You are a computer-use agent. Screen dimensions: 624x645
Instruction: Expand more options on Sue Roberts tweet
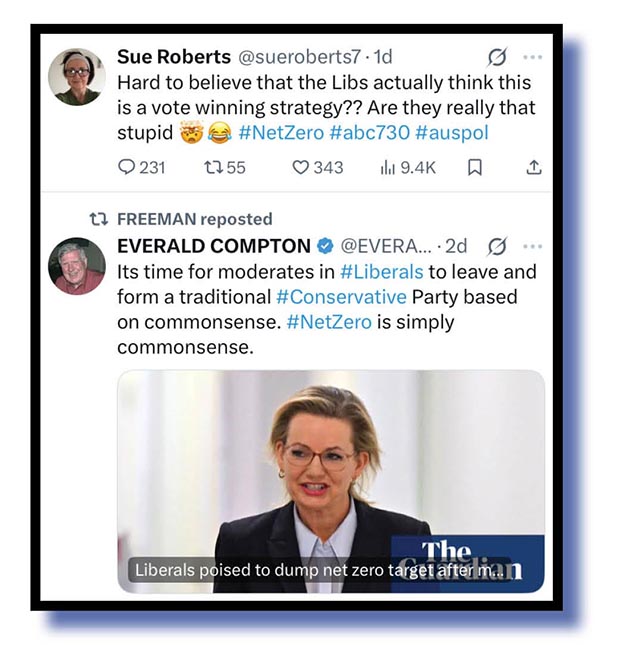(x=533, y=57)
